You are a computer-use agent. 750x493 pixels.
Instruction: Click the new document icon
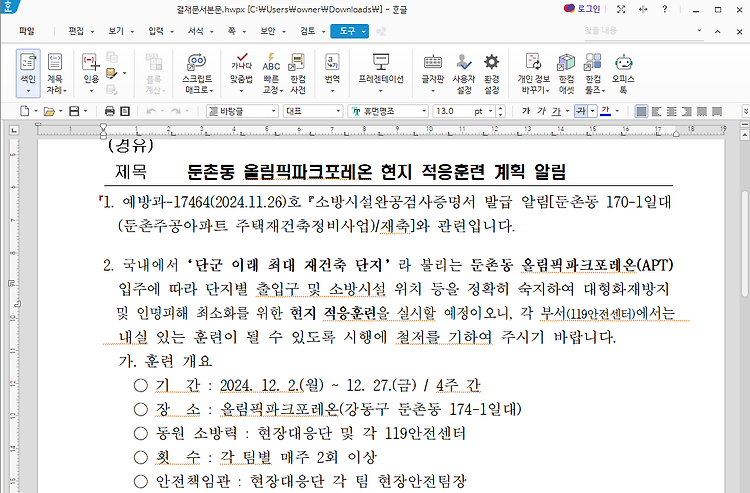tap(24, 111)
